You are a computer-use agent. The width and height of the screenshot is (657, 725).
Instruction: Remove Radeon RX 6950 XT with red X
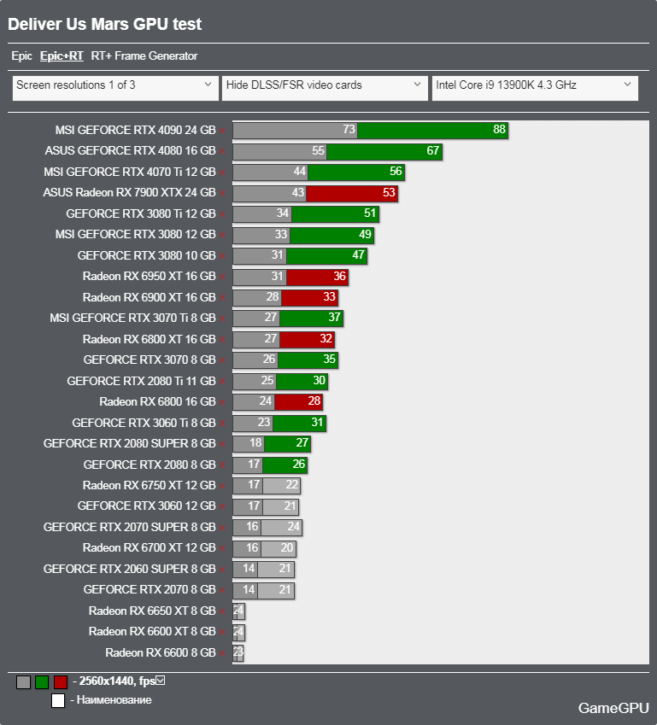[x=223, y=277]
